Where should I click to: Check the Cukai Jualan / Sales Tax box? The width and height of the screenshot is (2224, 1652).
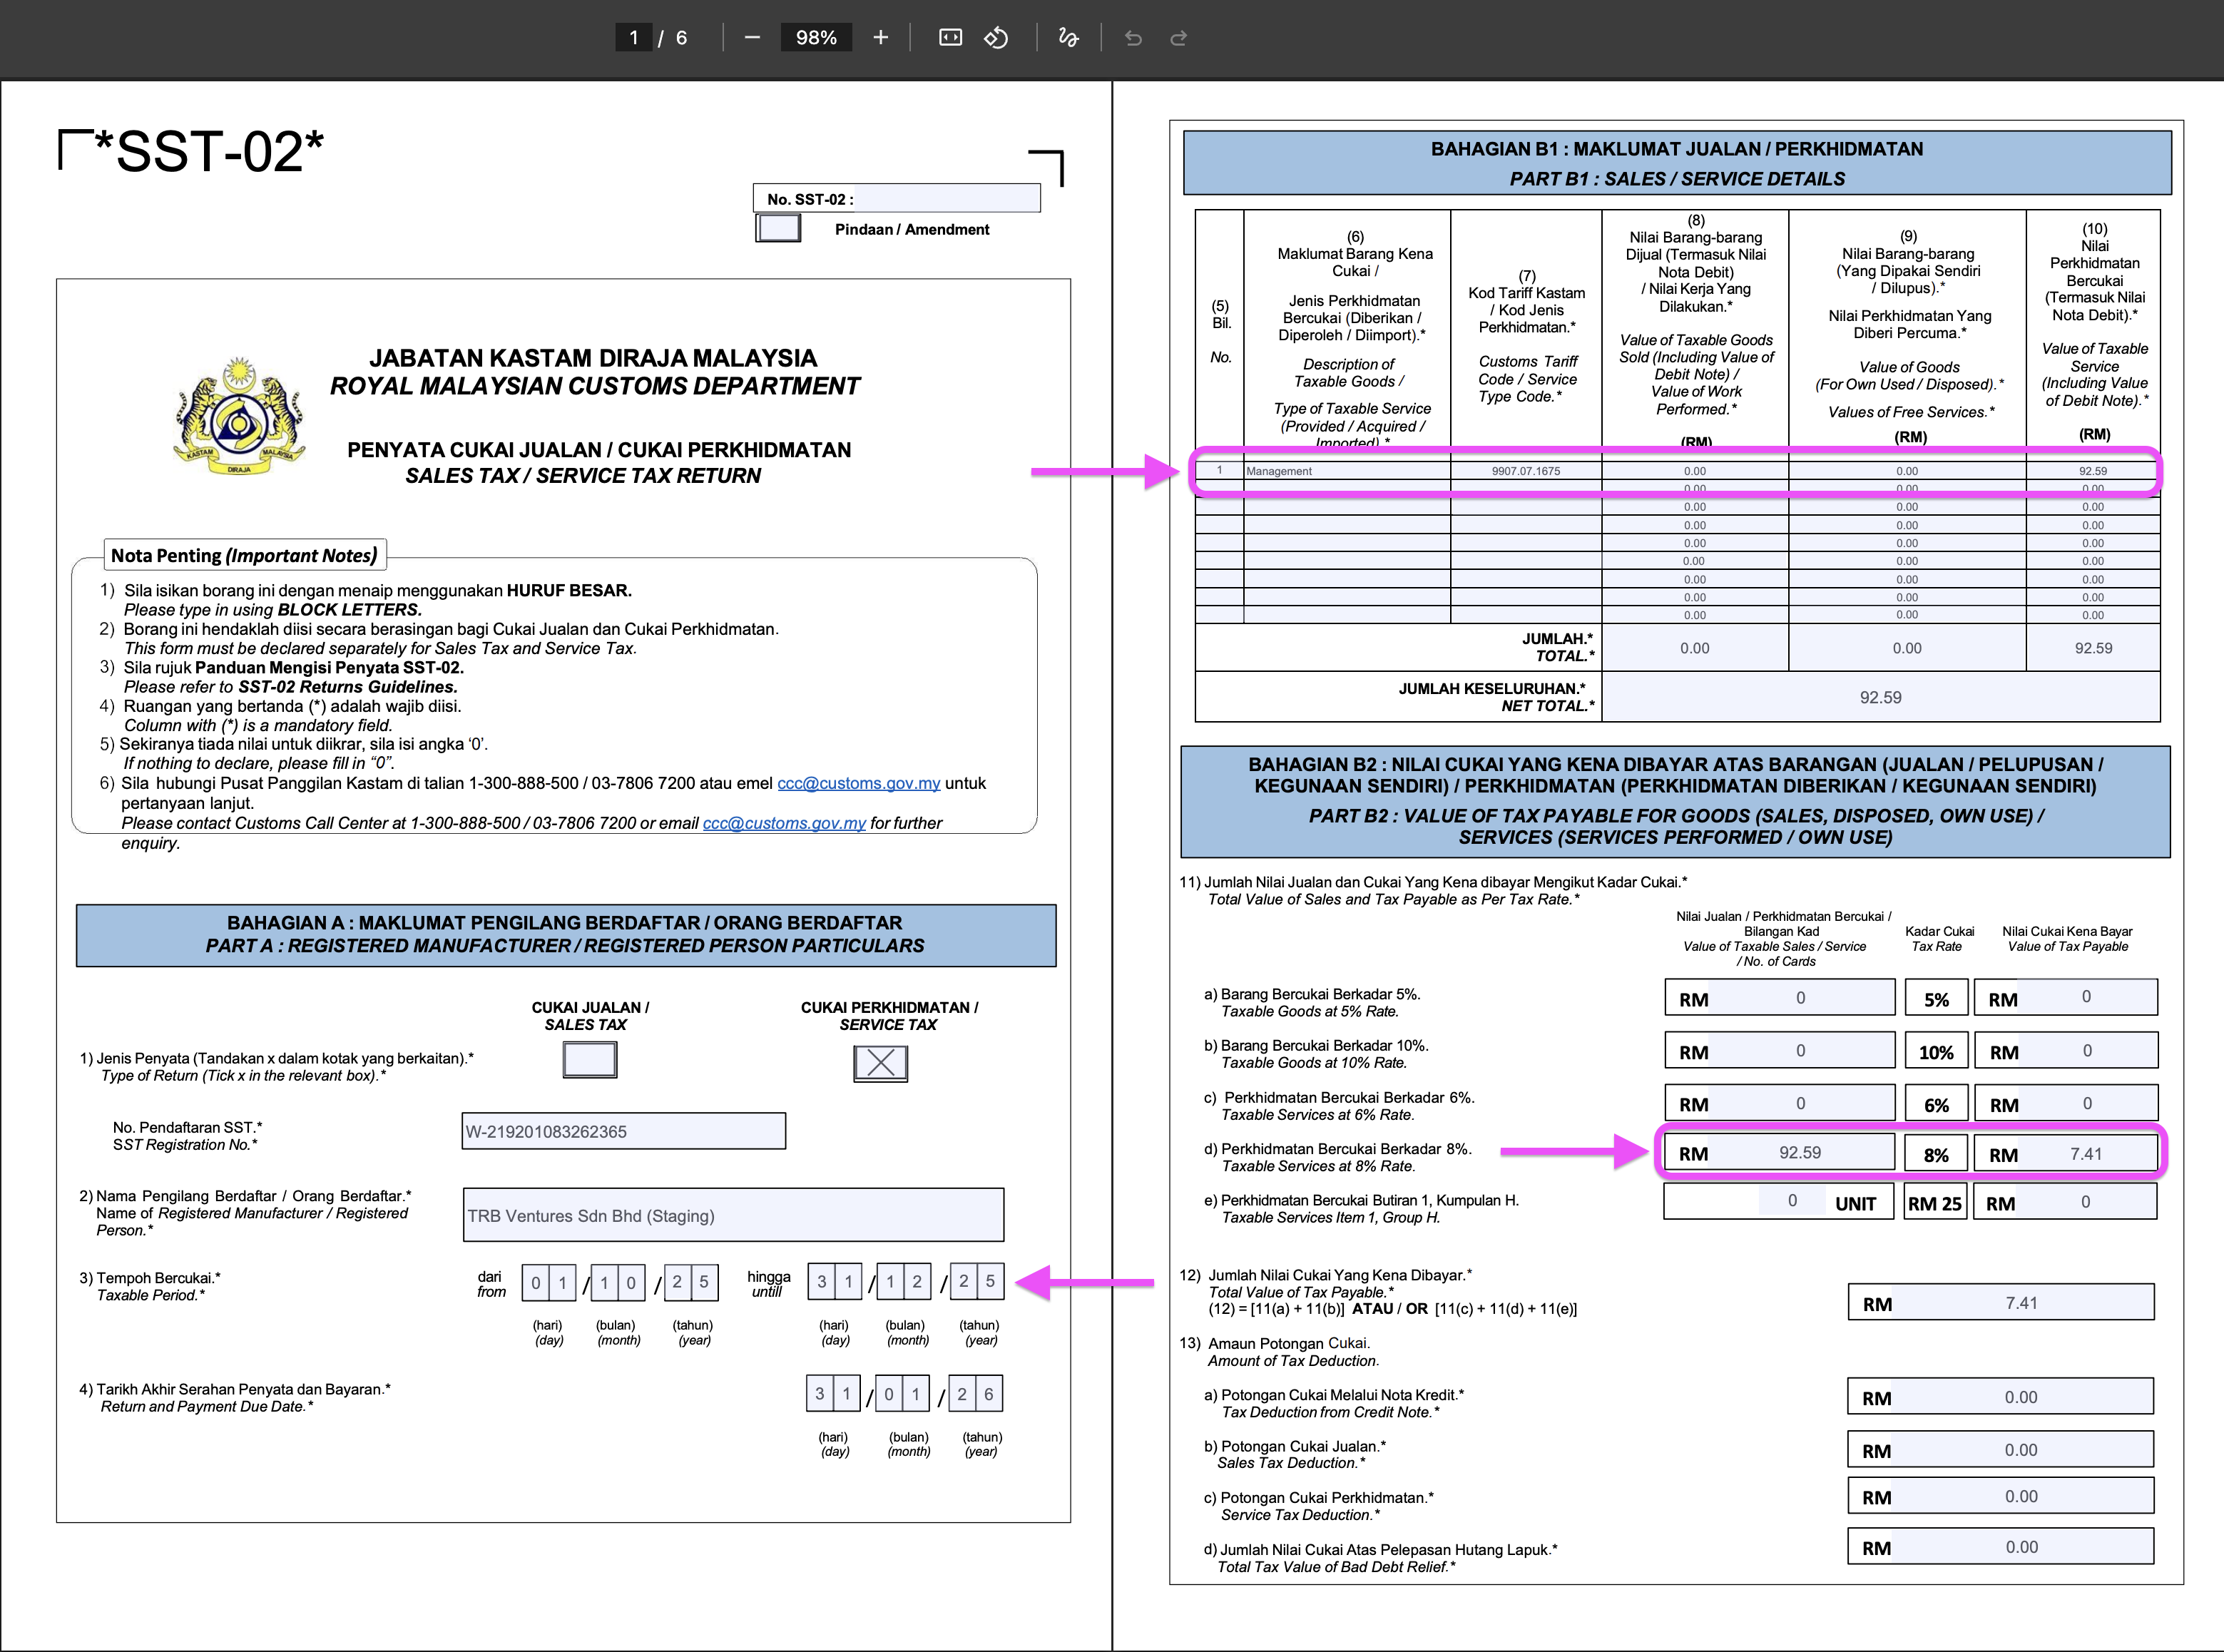[x=589, y=1060]
